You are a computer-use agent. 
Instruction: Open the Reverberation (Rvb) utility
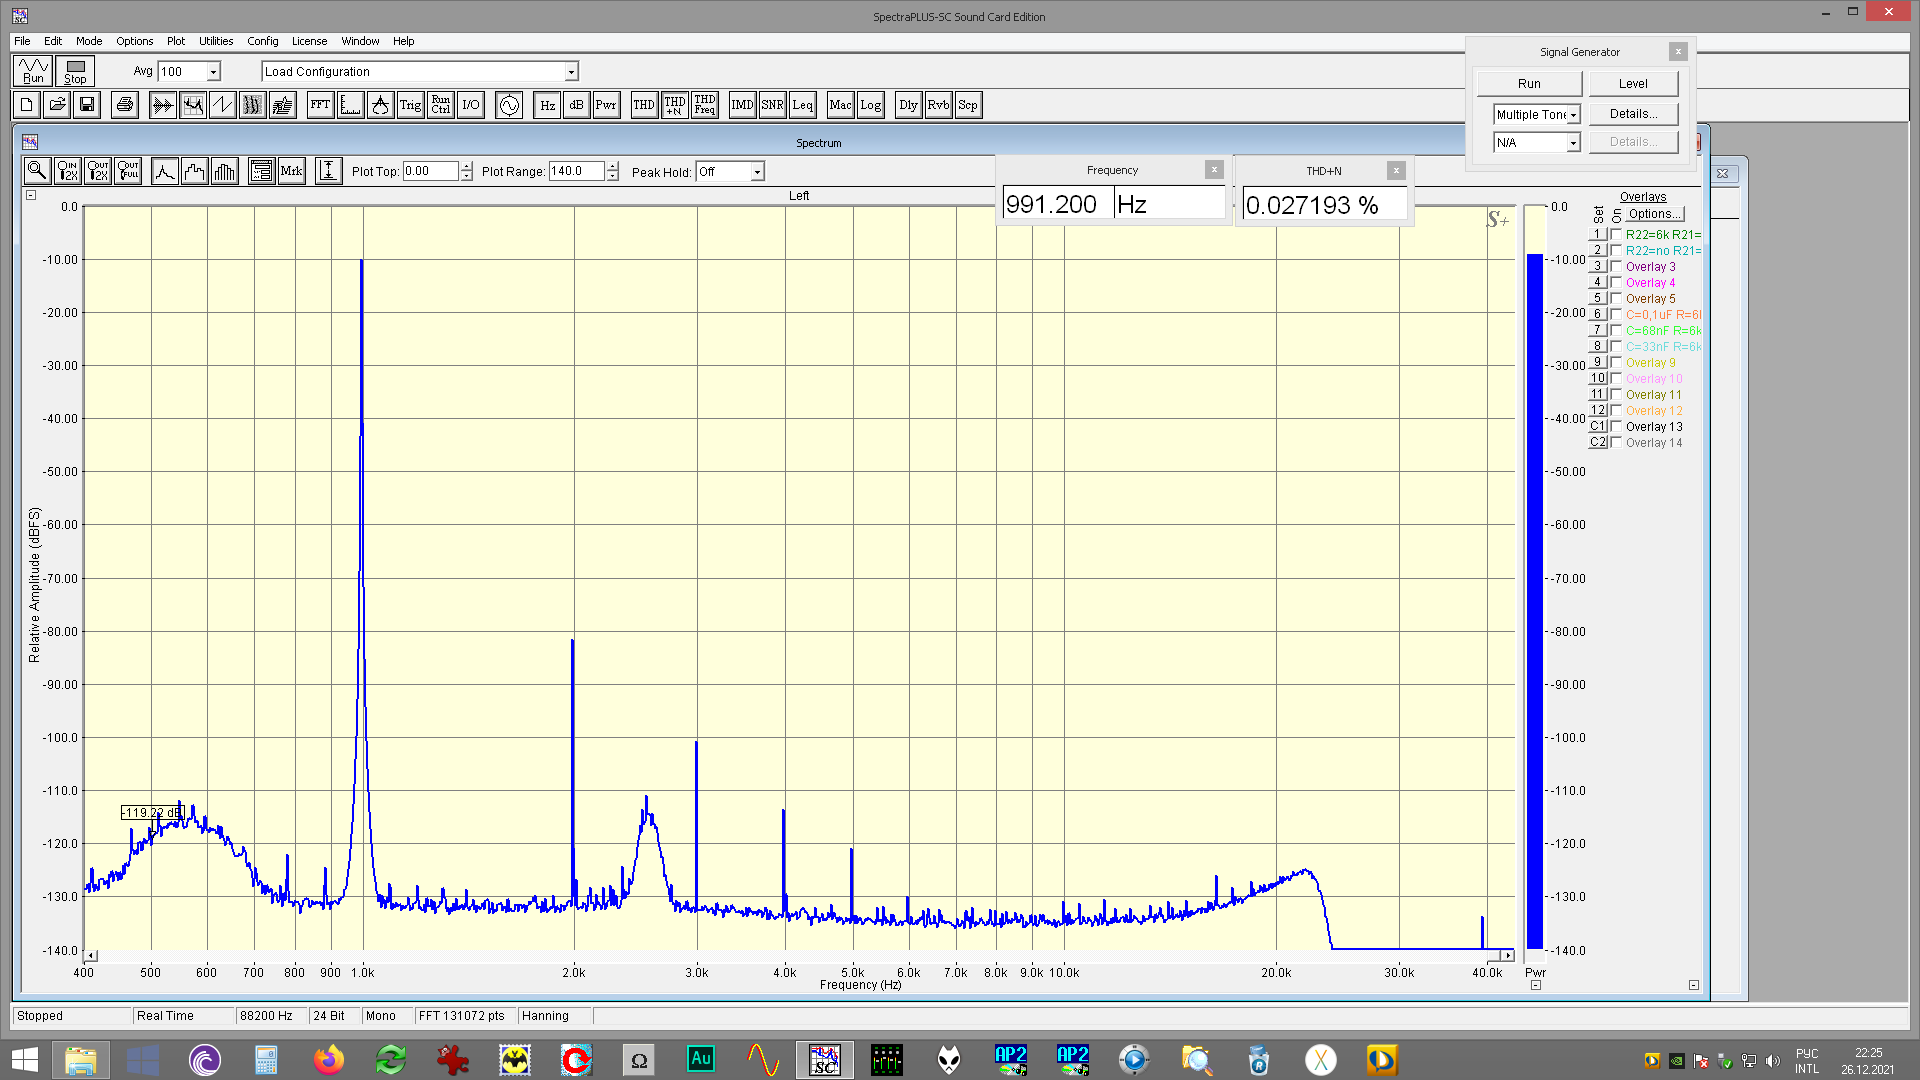(x=938, y=105)
